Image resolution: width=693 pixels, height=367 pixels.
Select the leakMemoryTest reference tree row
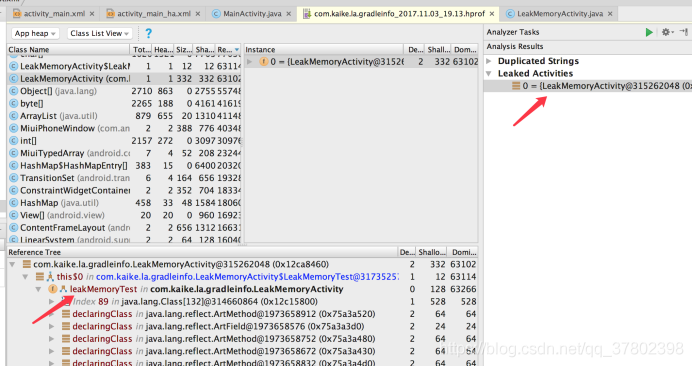(243, 289)
